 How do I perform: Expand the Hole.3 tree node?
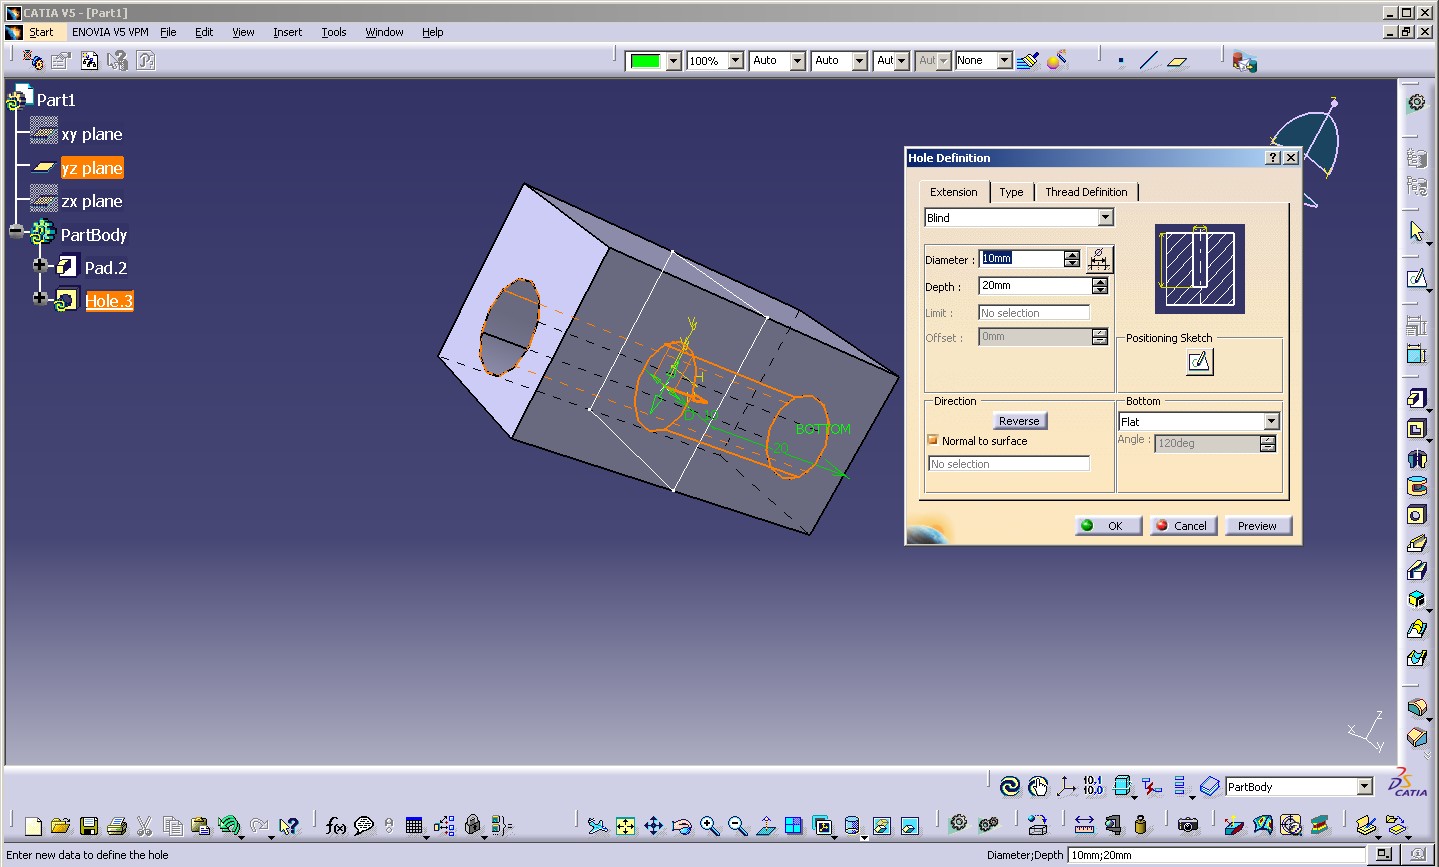point(40,298)
